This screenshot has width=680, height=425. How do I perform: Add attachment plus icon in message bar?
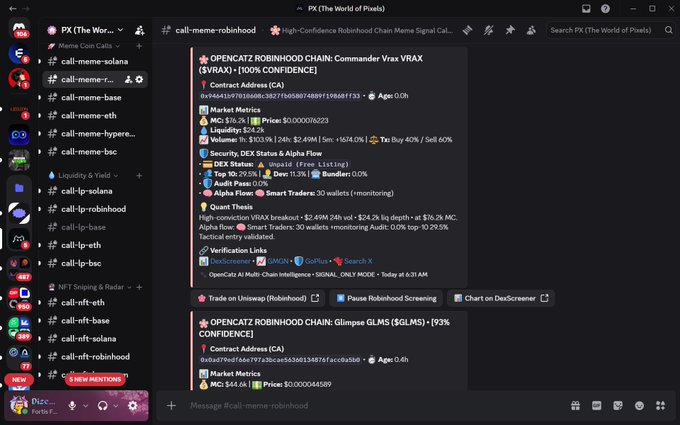[171, 405]
